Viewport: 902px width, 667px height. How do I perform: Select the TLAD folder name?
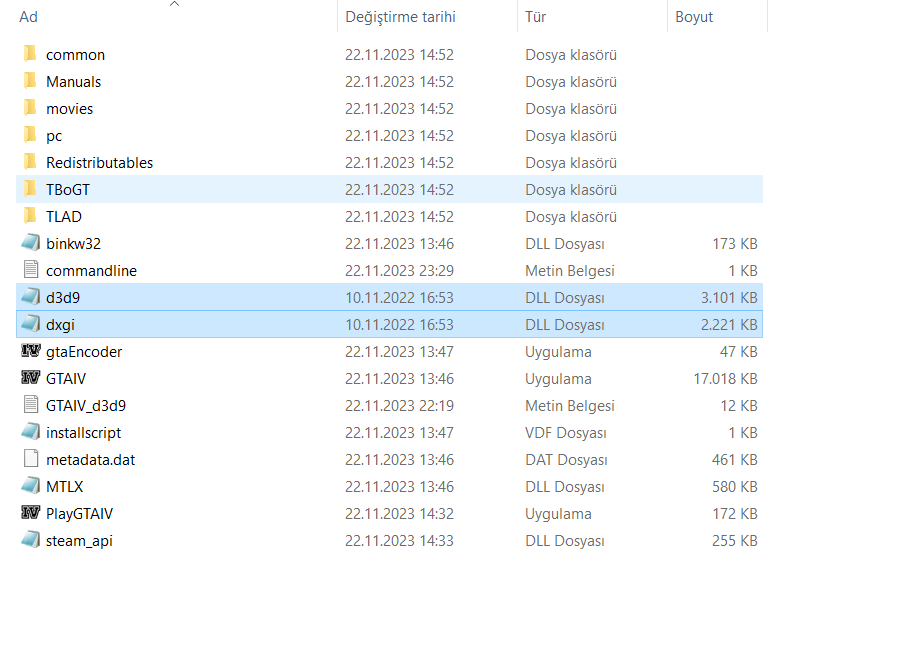tap(64, 217)
